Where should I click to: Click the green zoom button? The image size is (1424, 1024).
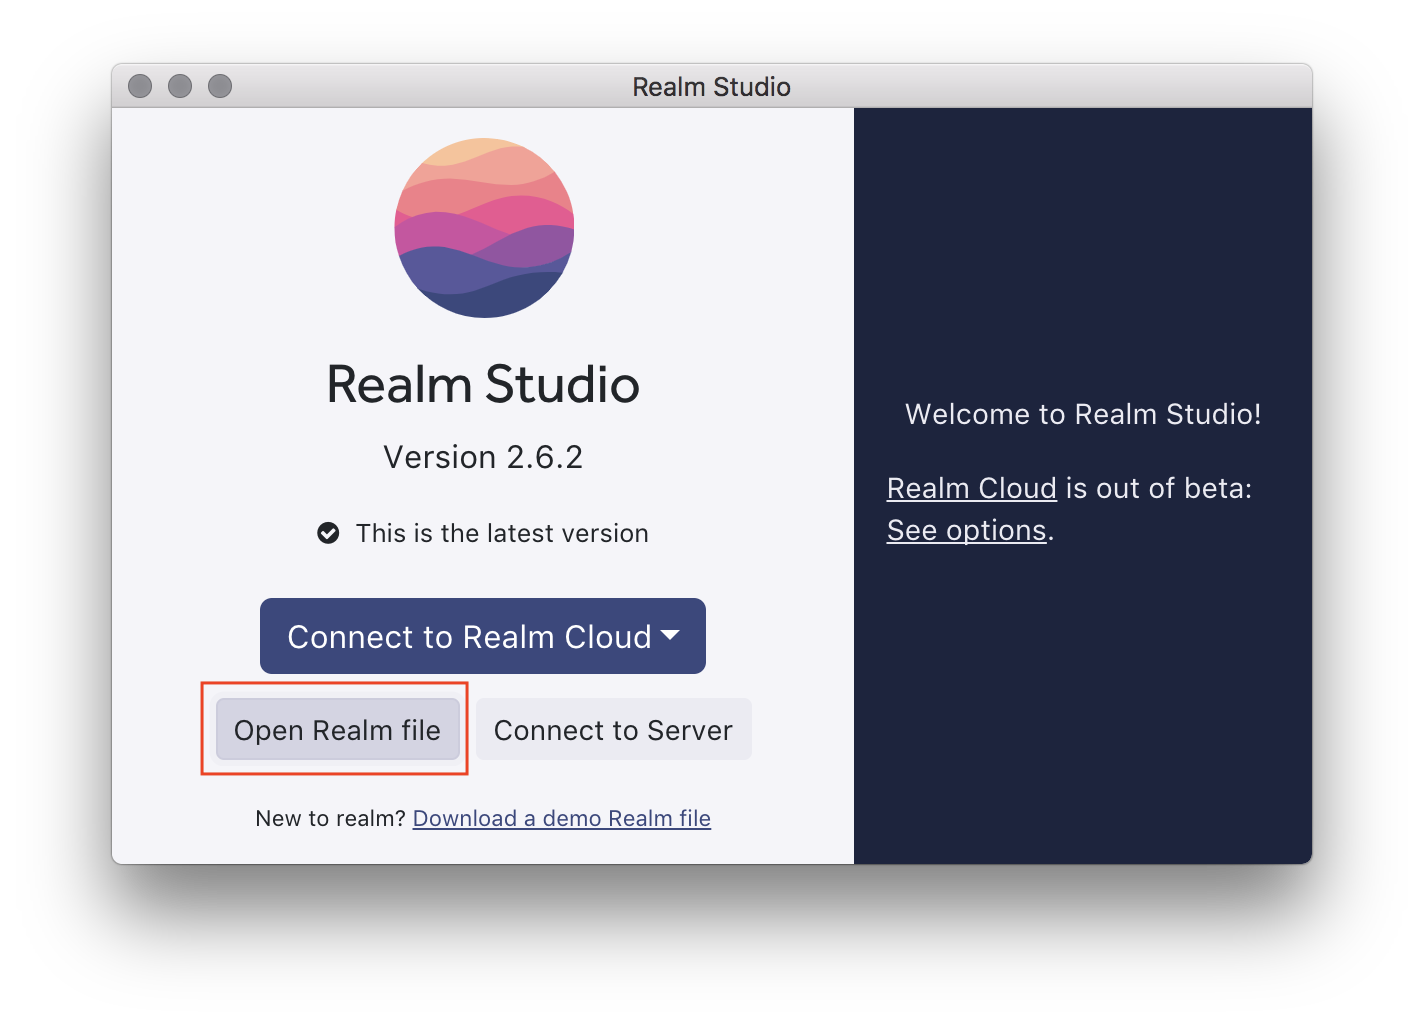point(220,86)
